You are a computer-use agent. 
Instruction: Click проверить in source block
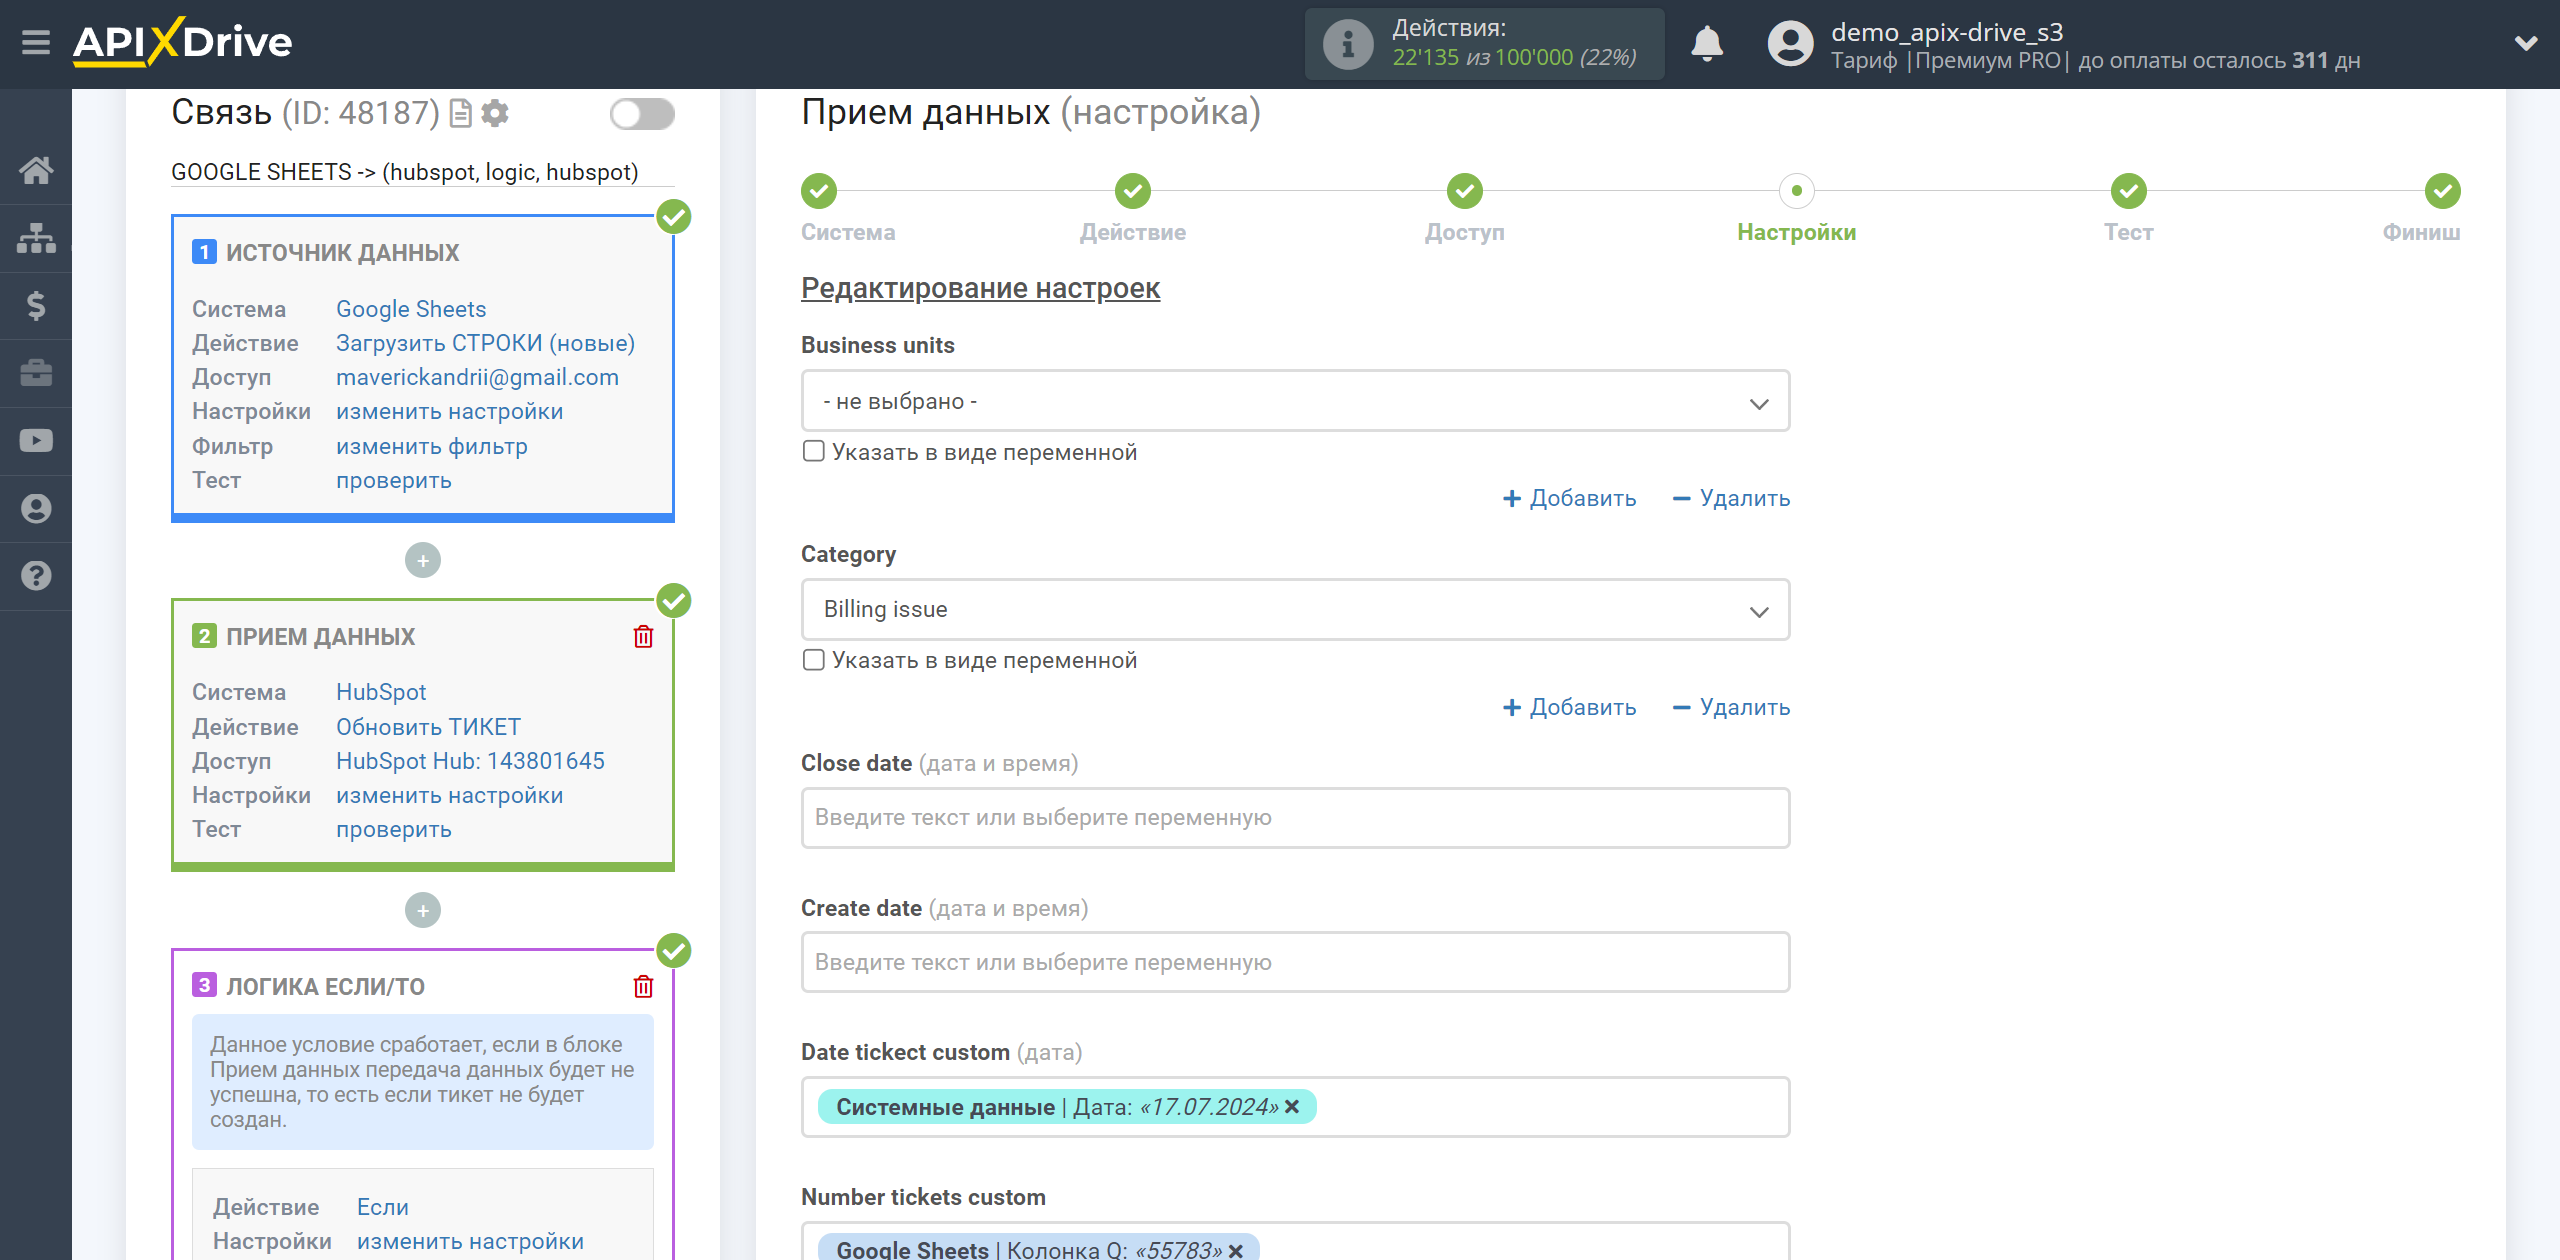tap(393, 480)
